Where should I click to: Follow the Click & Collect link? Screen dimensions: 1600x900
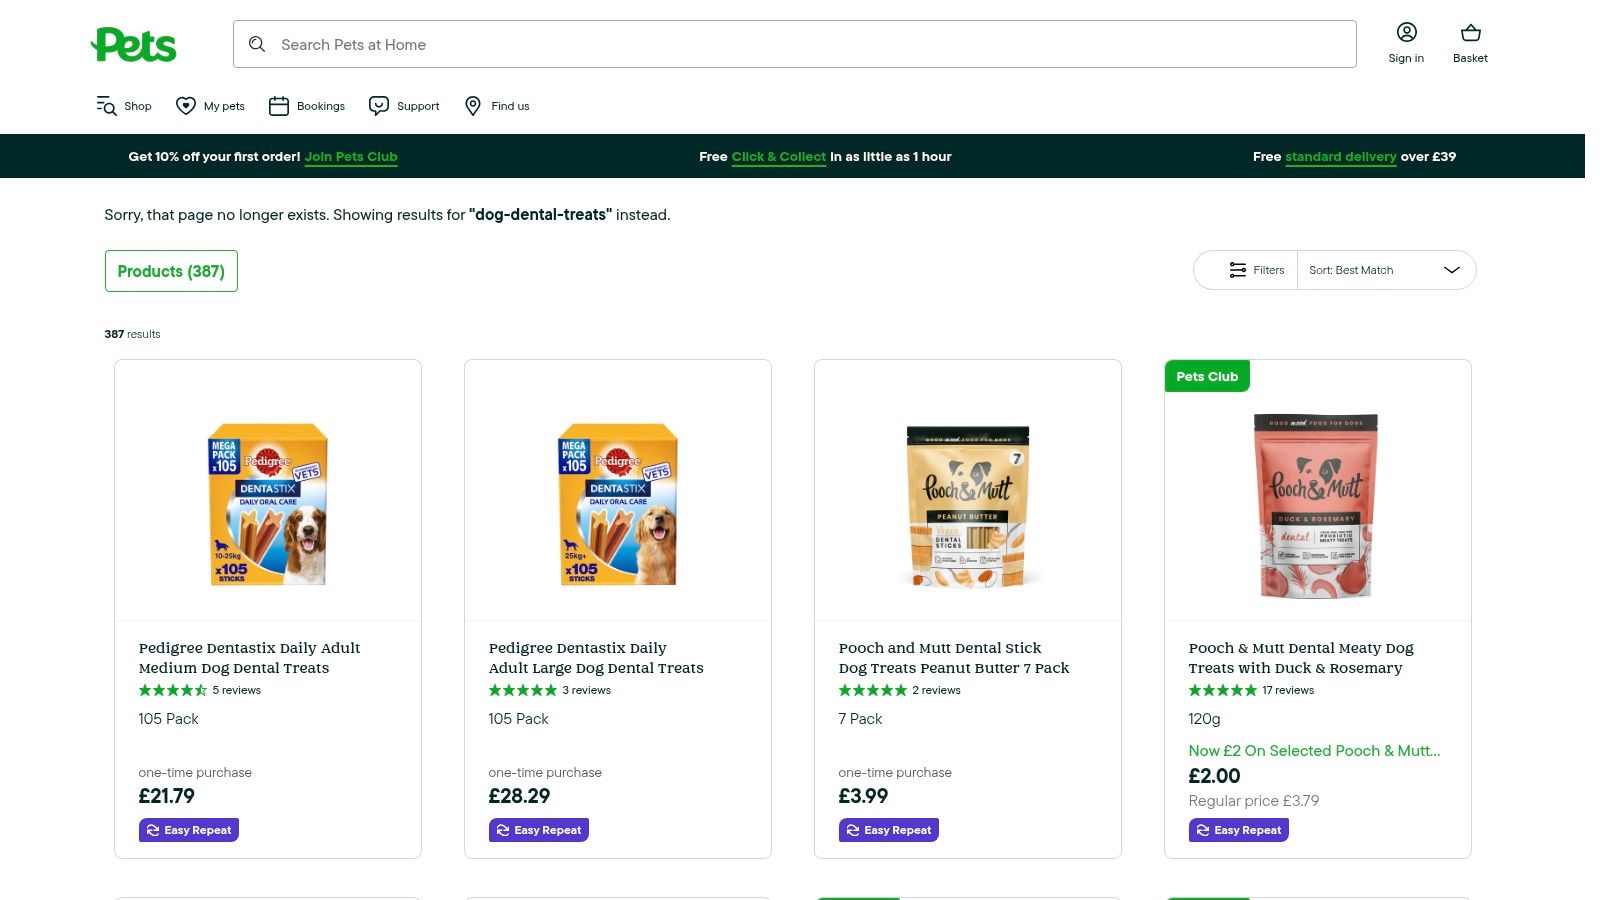pyautogui.click(x=779, y=157)
